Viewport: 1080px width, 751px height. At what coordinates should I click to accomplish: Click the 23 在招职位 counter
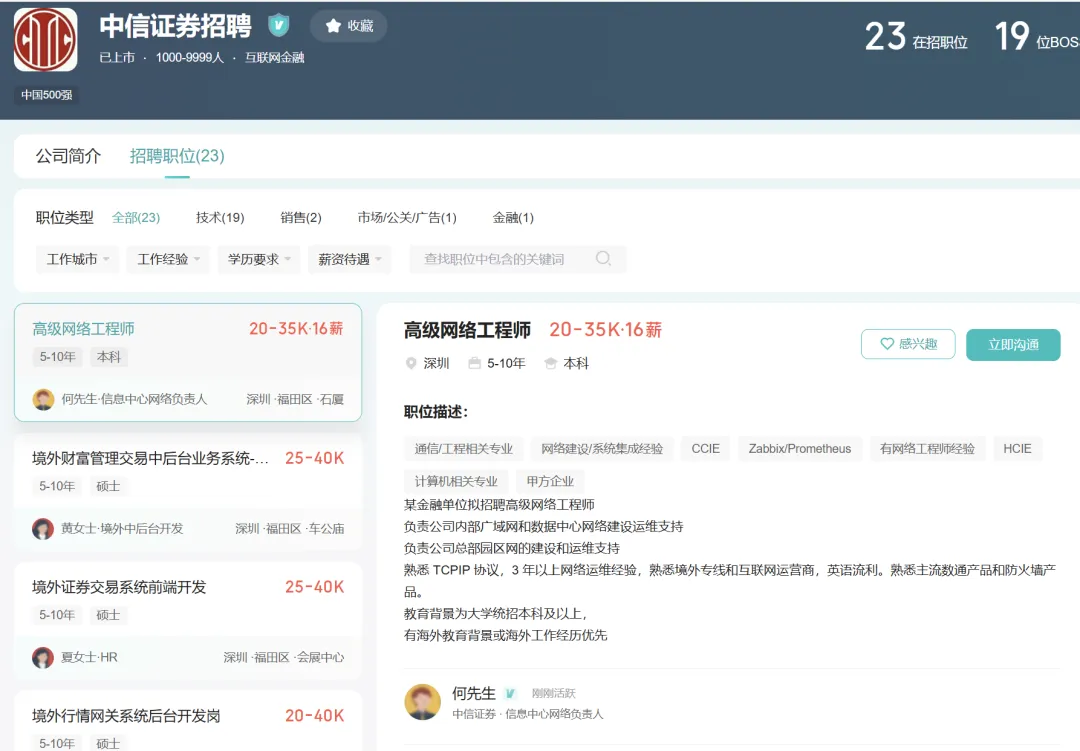pyautogui.click(x=916, y=37)
